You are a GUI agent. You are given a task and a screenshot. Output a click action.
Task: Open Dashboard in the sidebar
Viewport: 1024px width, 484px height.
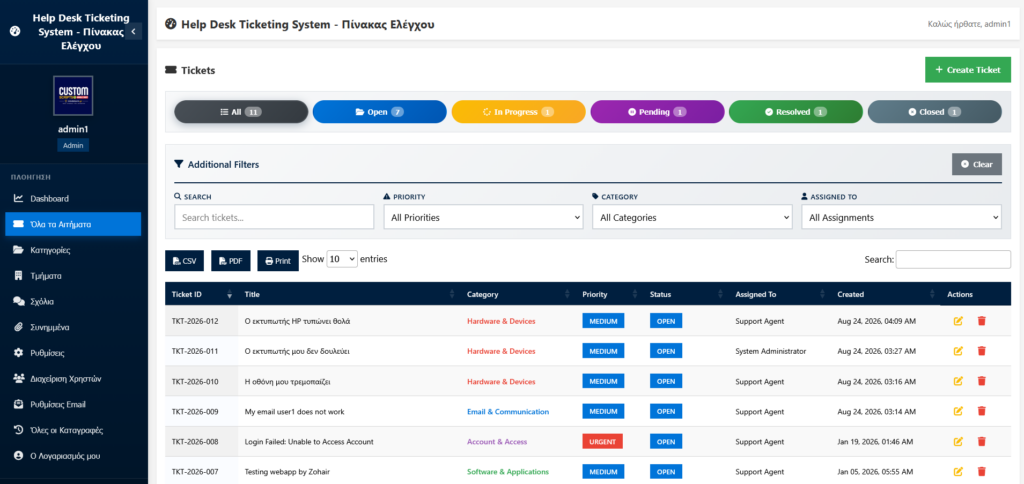tap(73, 198)
